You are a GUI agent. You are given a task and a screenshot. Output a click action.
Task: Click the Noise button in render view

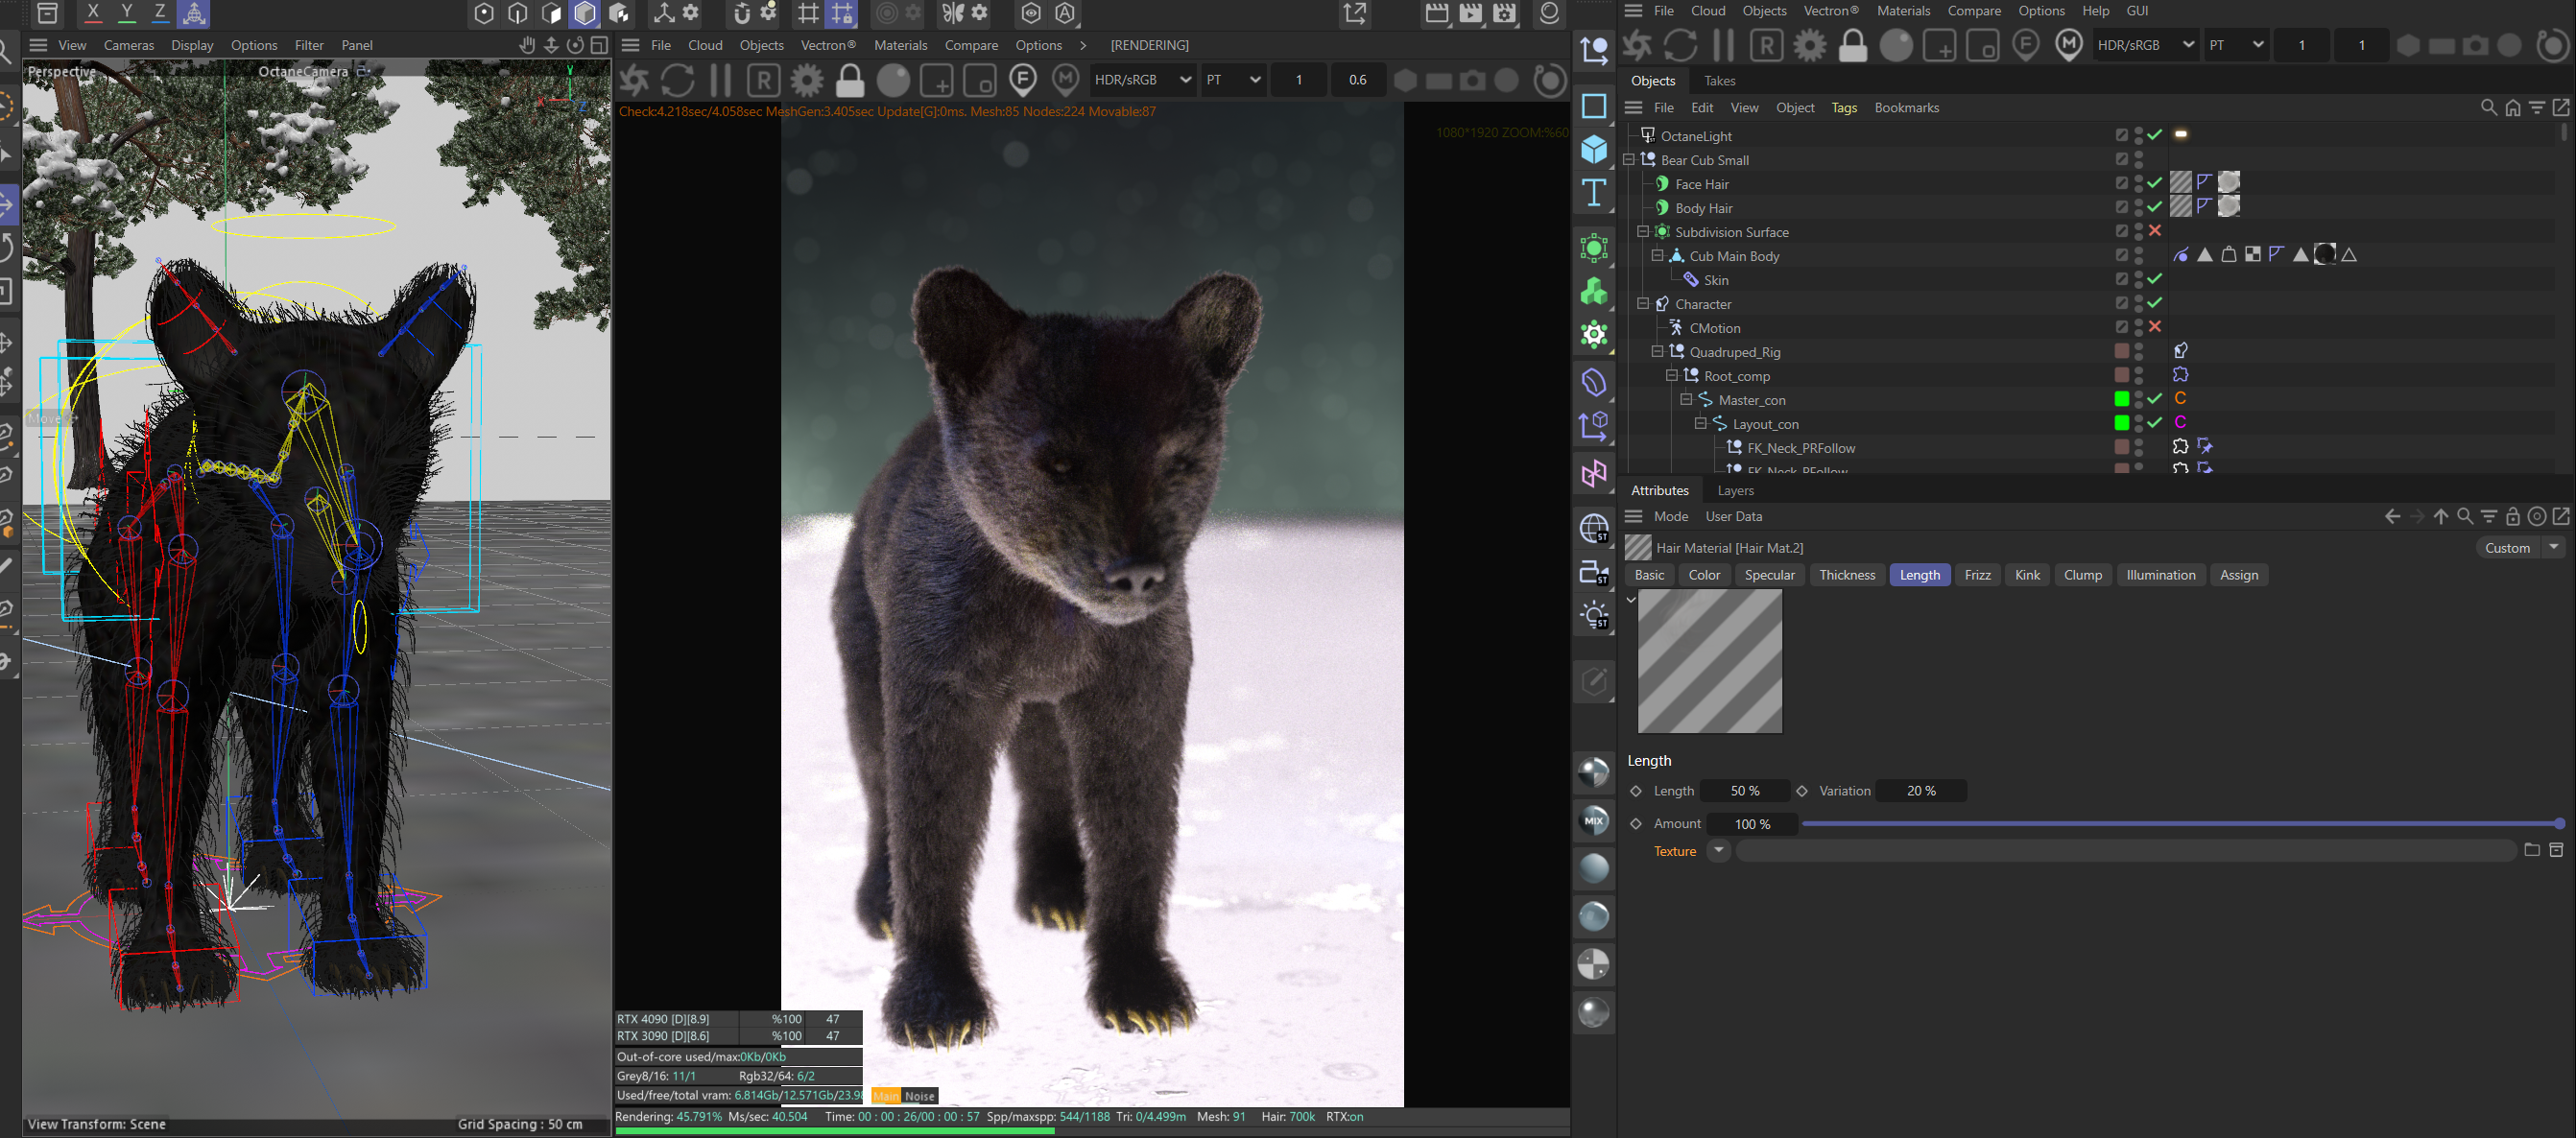tap(919, 1096)
